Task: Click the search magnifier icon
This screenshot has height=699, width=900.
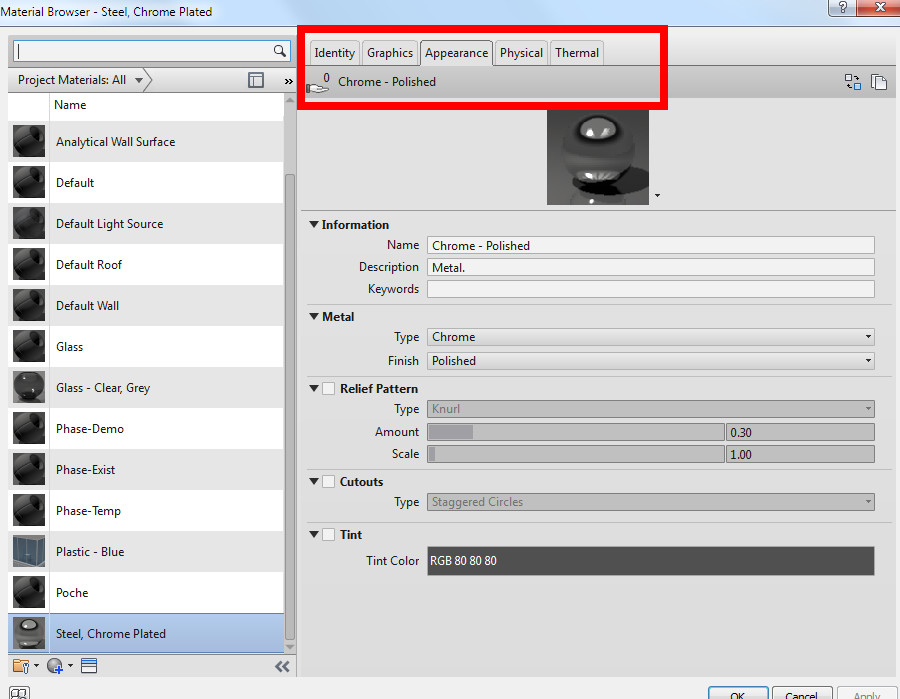Action: pos(280,51)
